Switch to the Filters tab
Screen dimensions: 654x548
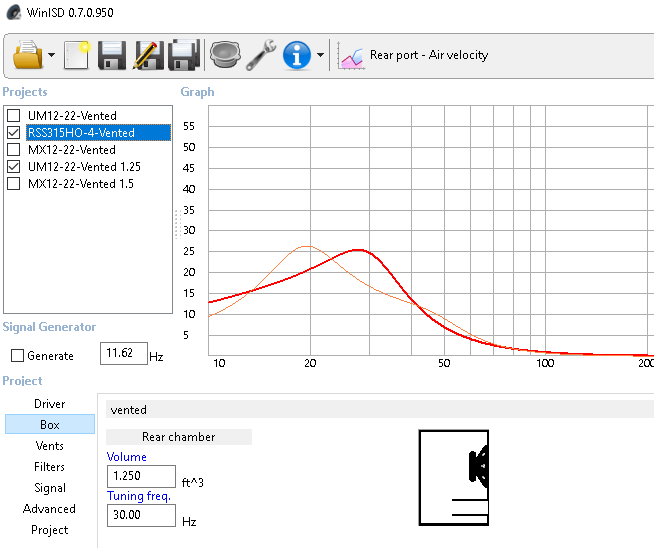pos(50,467)
